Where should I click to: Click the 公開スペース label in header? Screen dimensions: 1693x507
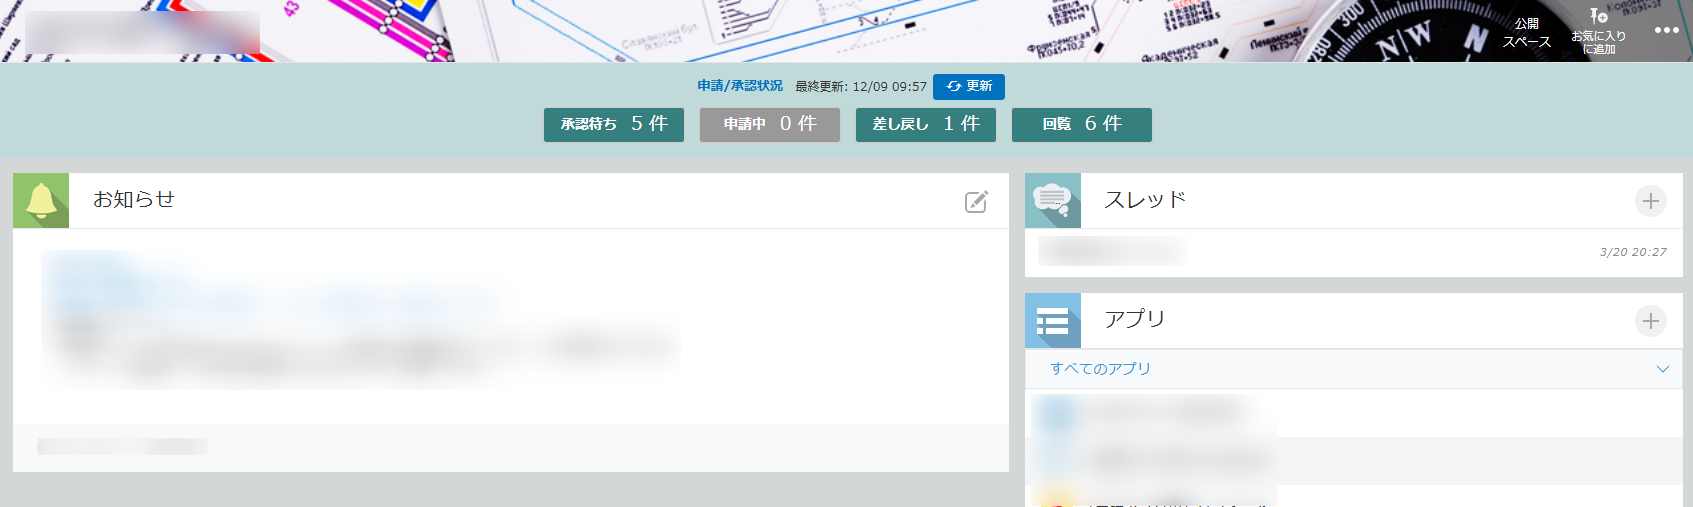tap(1526, 32)
